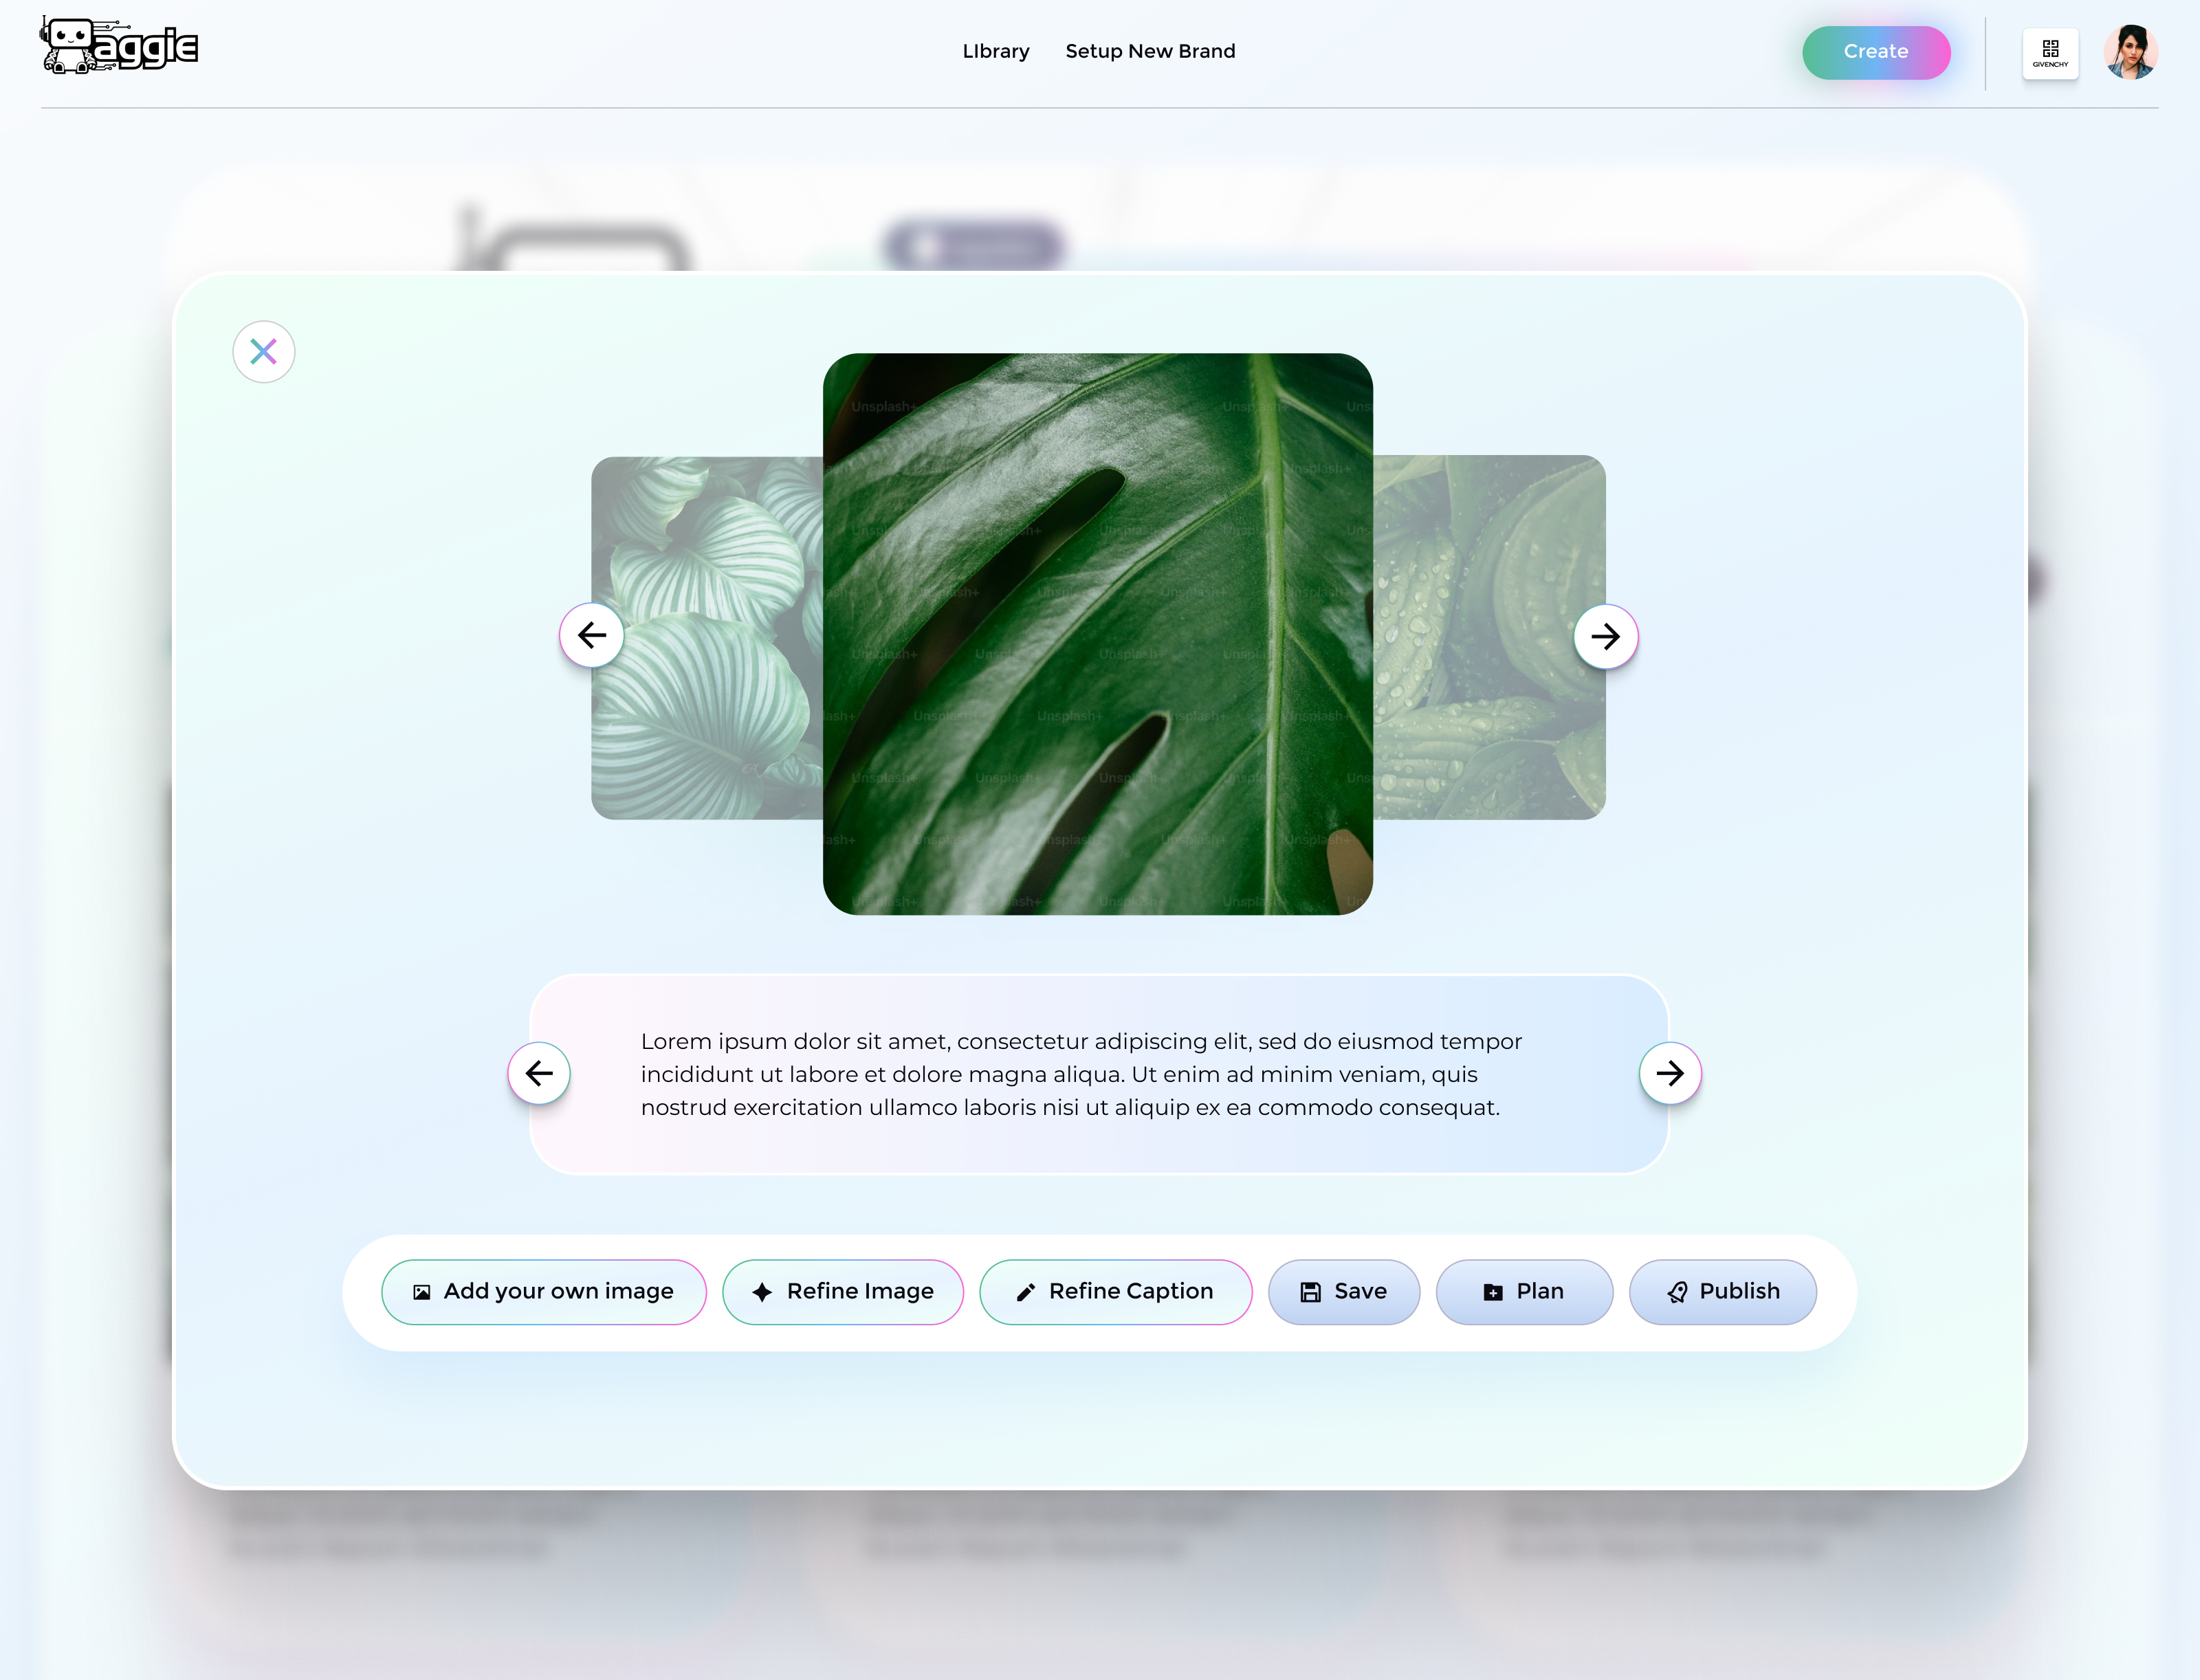Go to previous caption arrow
The height and width of the screenshot is (1680, 2200).
(539, 1073)
